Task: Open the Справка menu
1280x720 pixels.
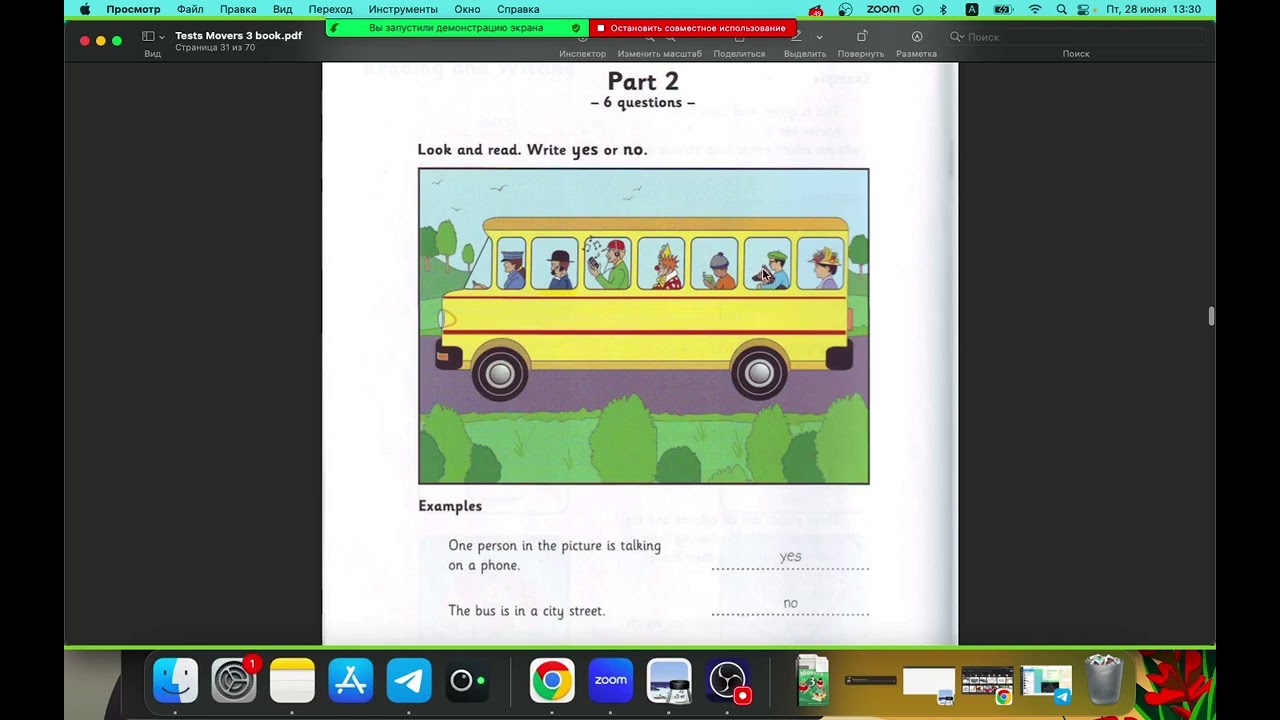Action: 518,9
